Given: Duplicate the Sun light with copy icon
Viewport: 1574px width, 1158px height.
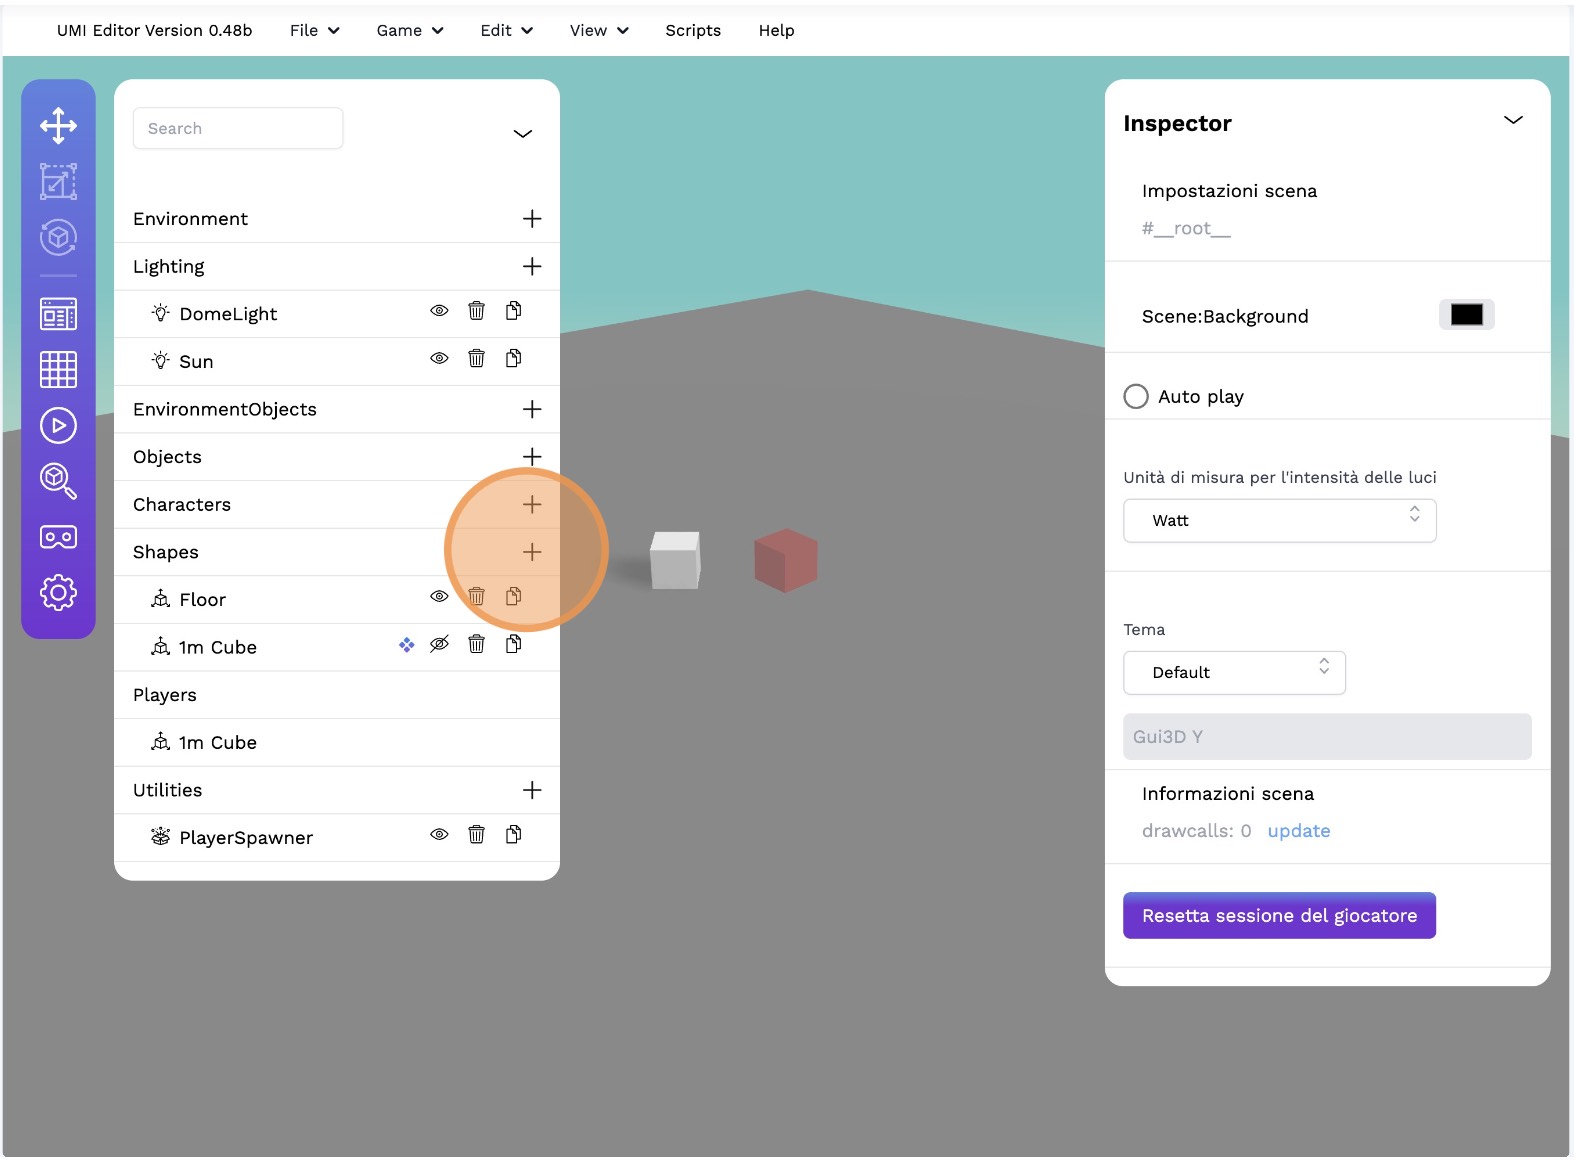Looking at the screenshot, I should click(x=513, y=359).
